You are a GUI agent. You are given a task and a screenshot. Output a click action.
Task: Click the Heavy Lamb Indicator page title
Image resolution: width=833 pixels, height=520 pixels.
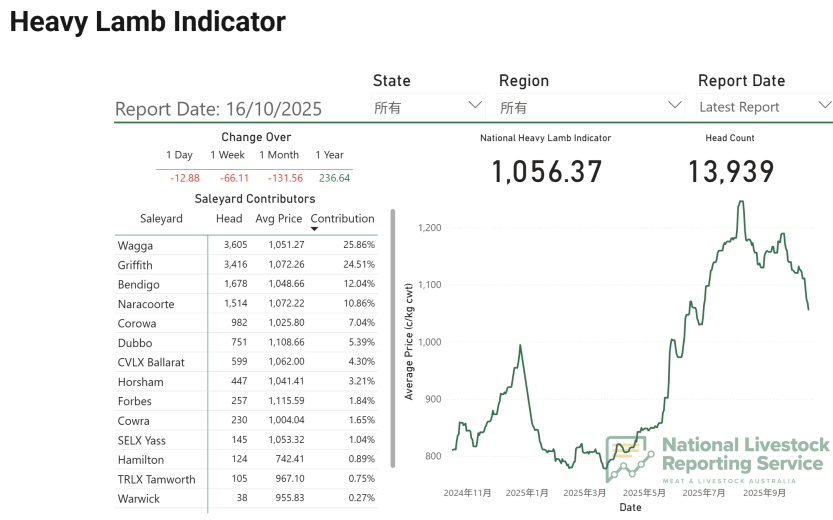click(x=148, y=22)
